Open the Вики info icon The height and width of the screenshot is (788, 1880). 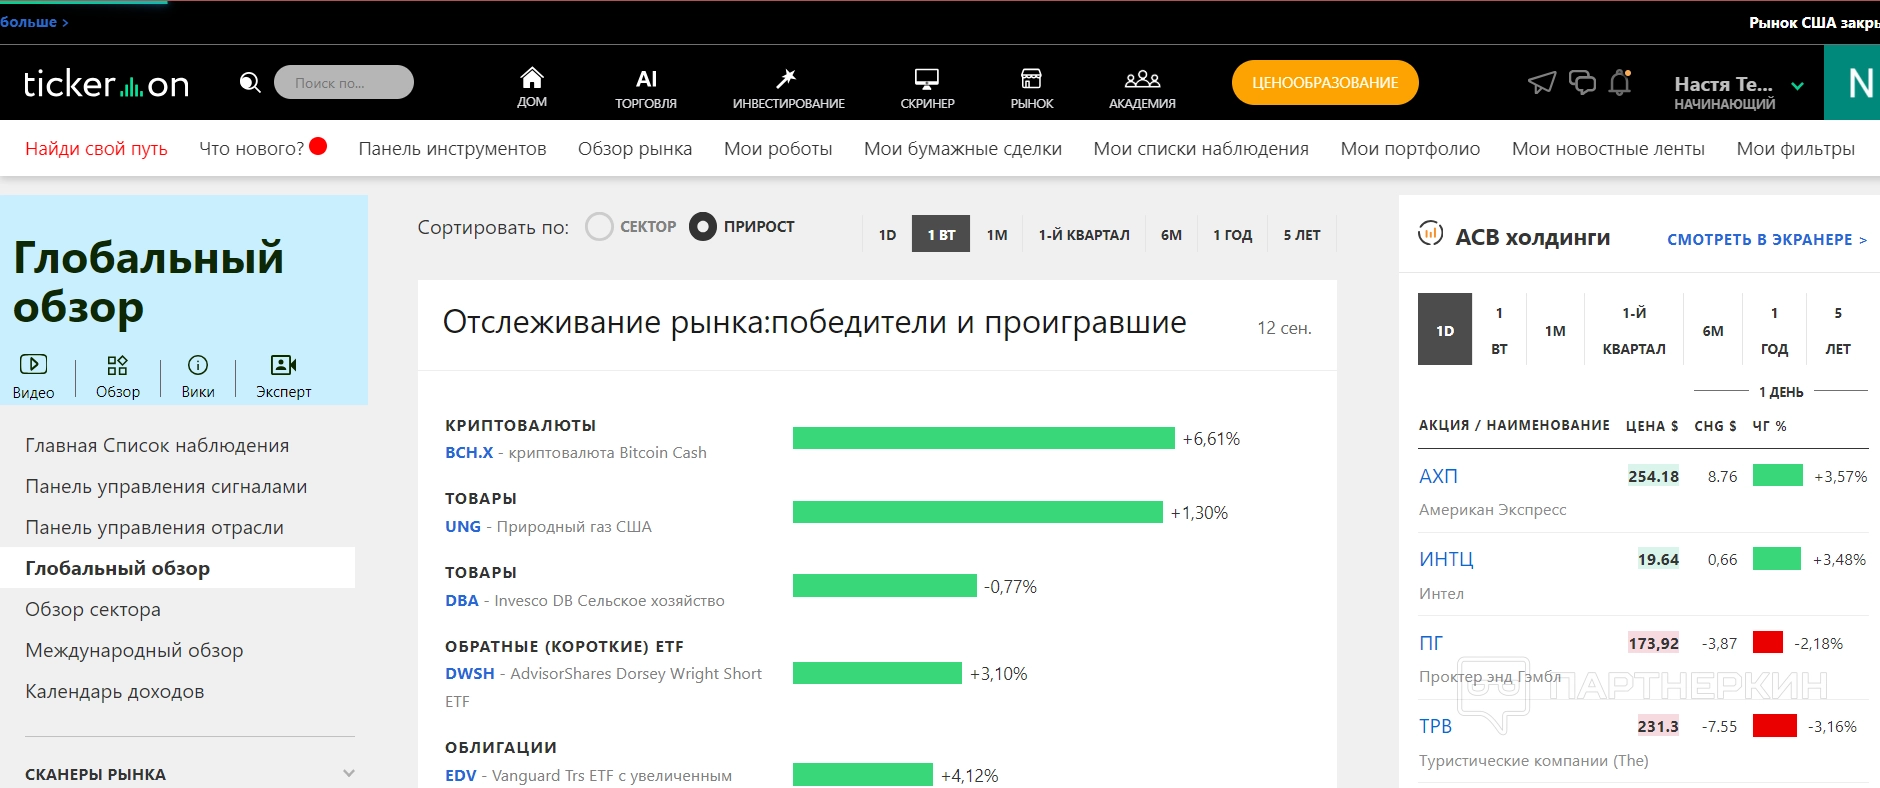(x=198, y=364)
